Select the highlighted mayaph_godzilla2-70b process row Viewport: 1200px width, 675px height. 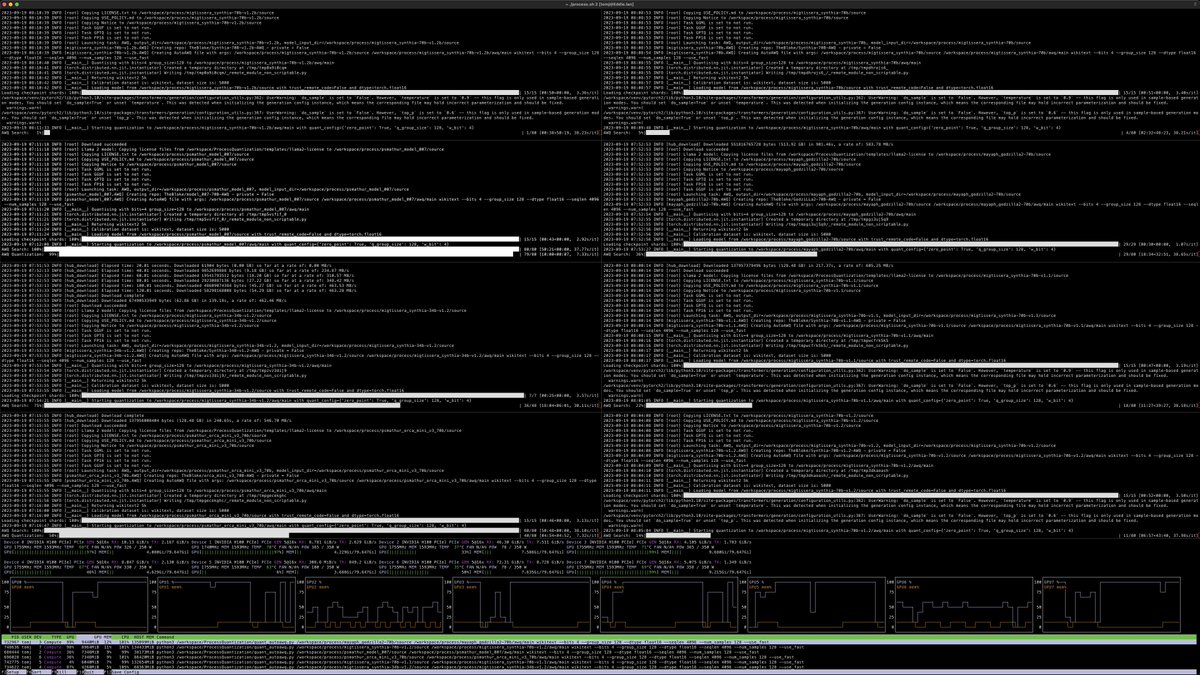point(600,641)
